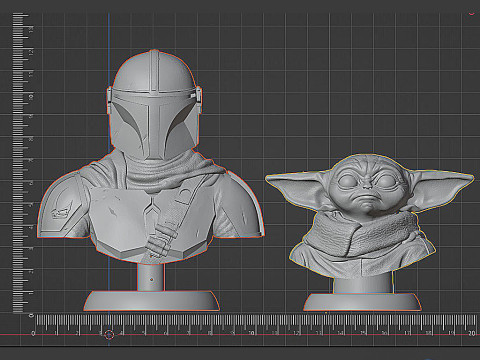
Task: Click the "20" mark on horizontal ruler
Action: [471, 333]
